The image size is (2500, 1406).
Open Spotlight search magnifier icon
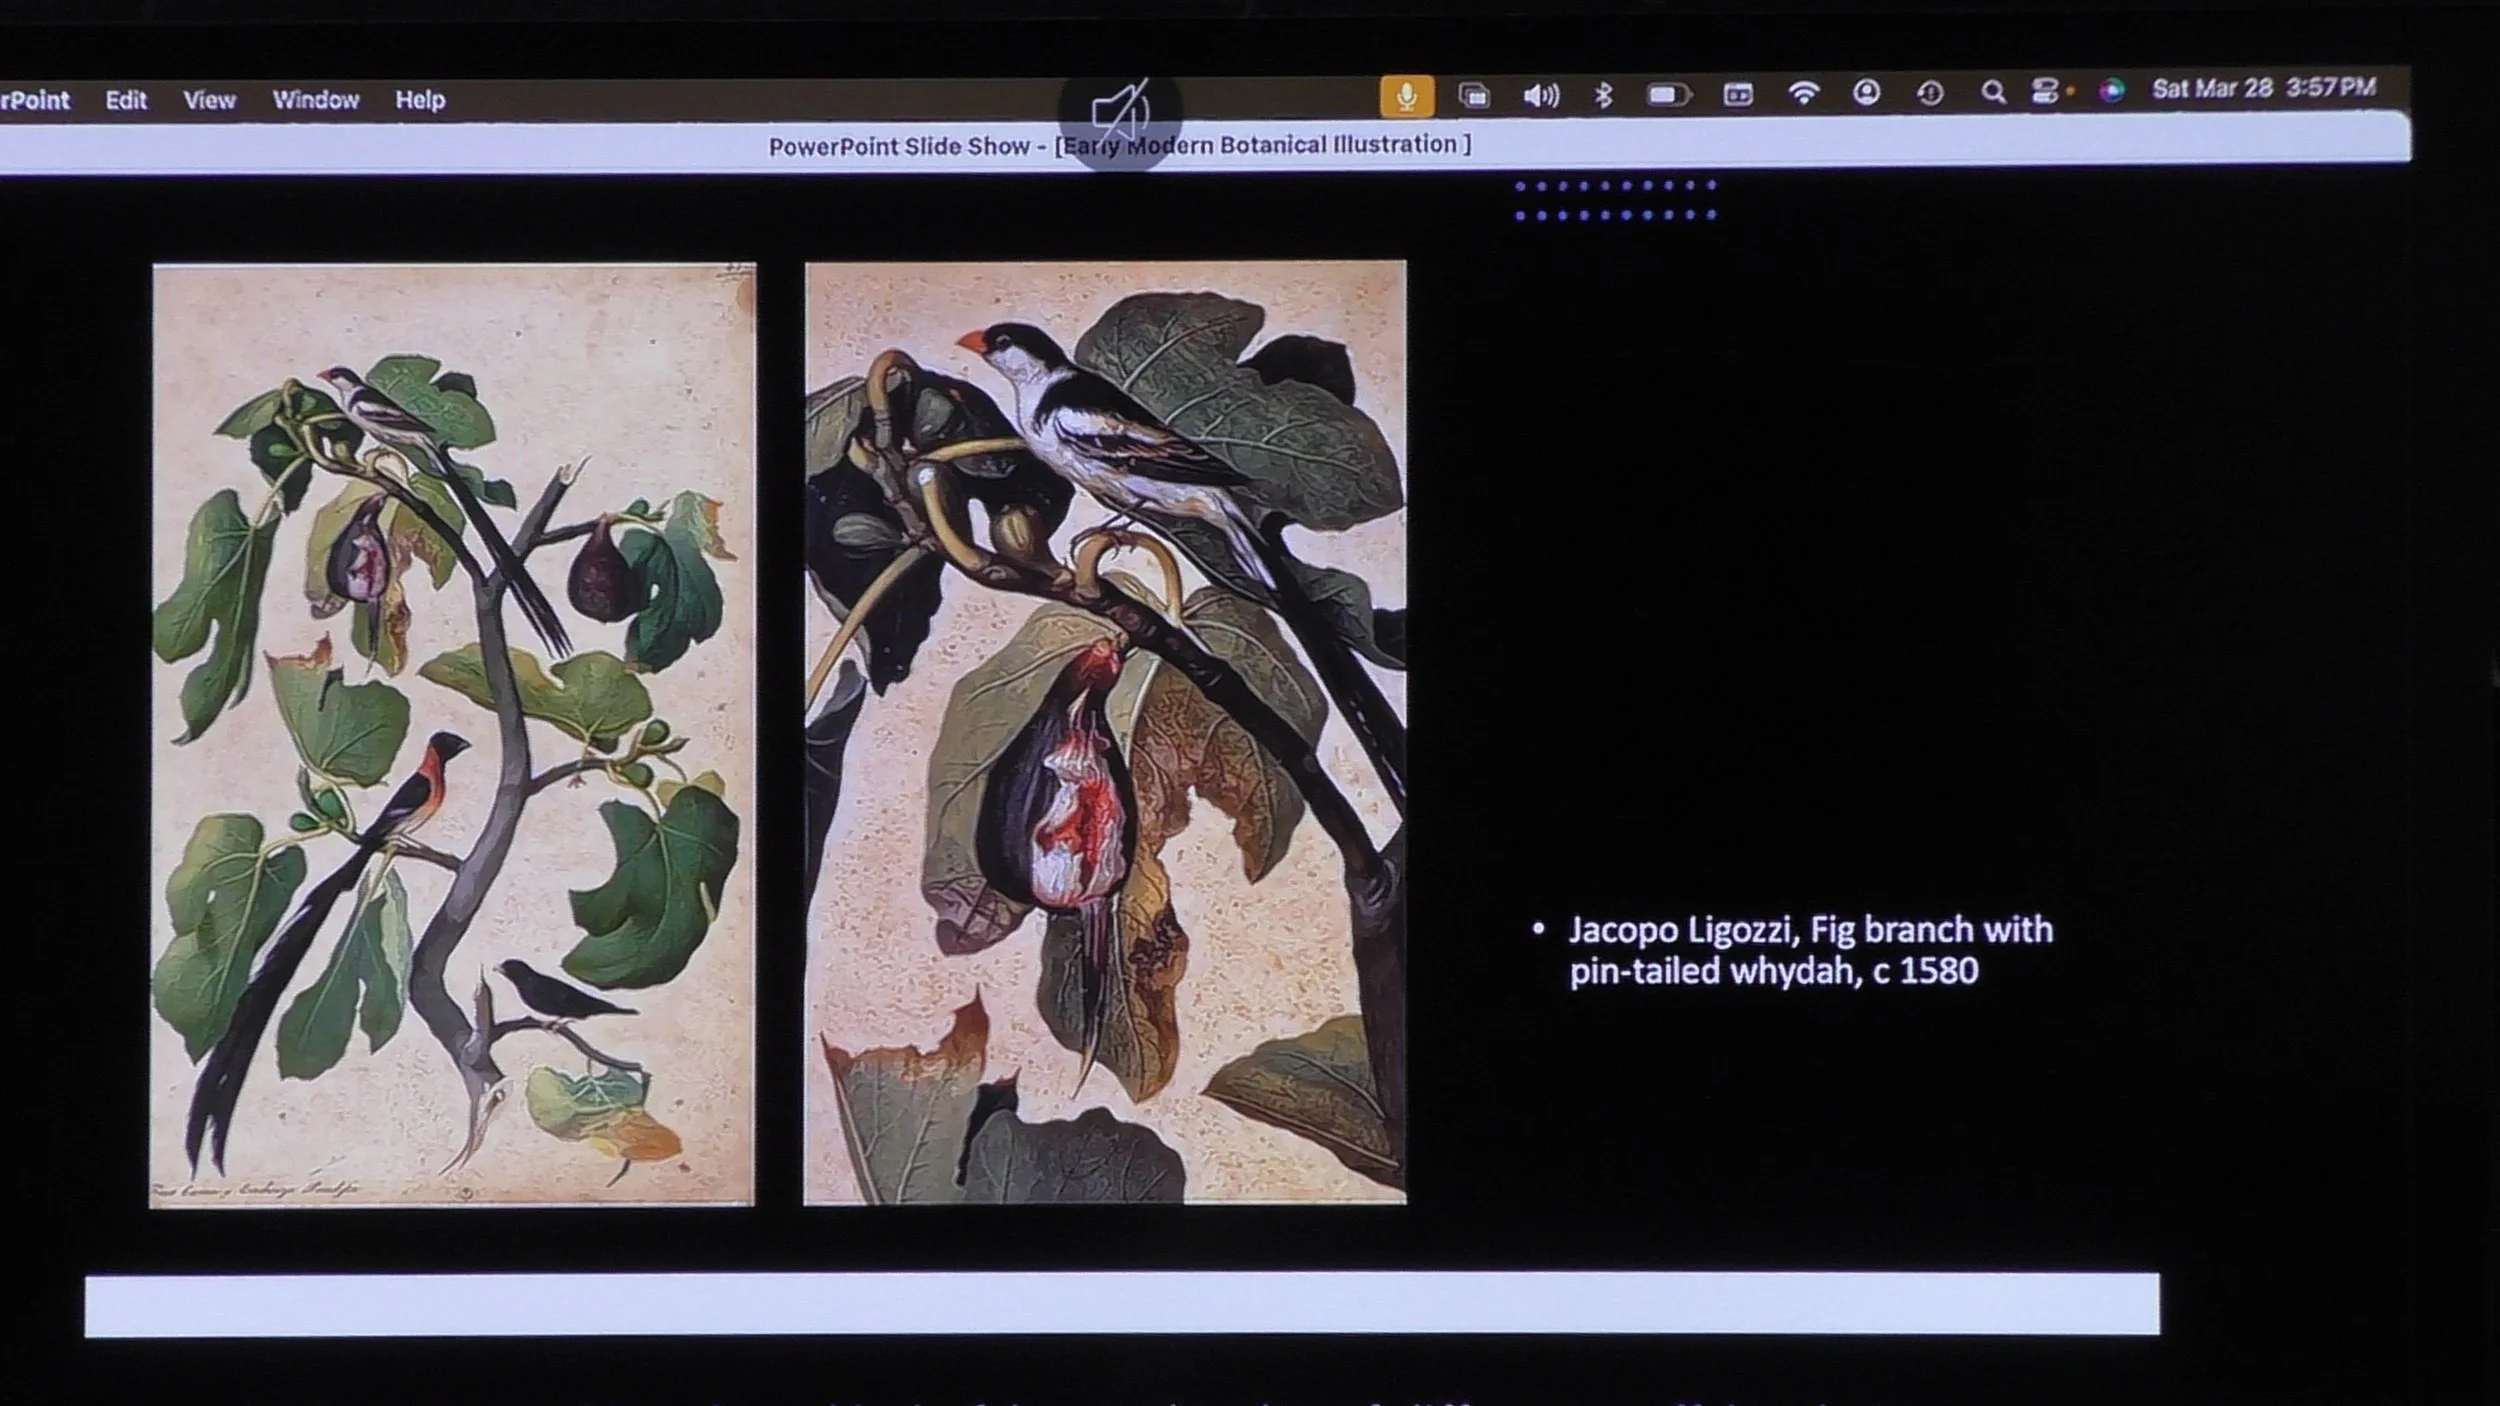pyautogui.click(x=1993, y=93)
